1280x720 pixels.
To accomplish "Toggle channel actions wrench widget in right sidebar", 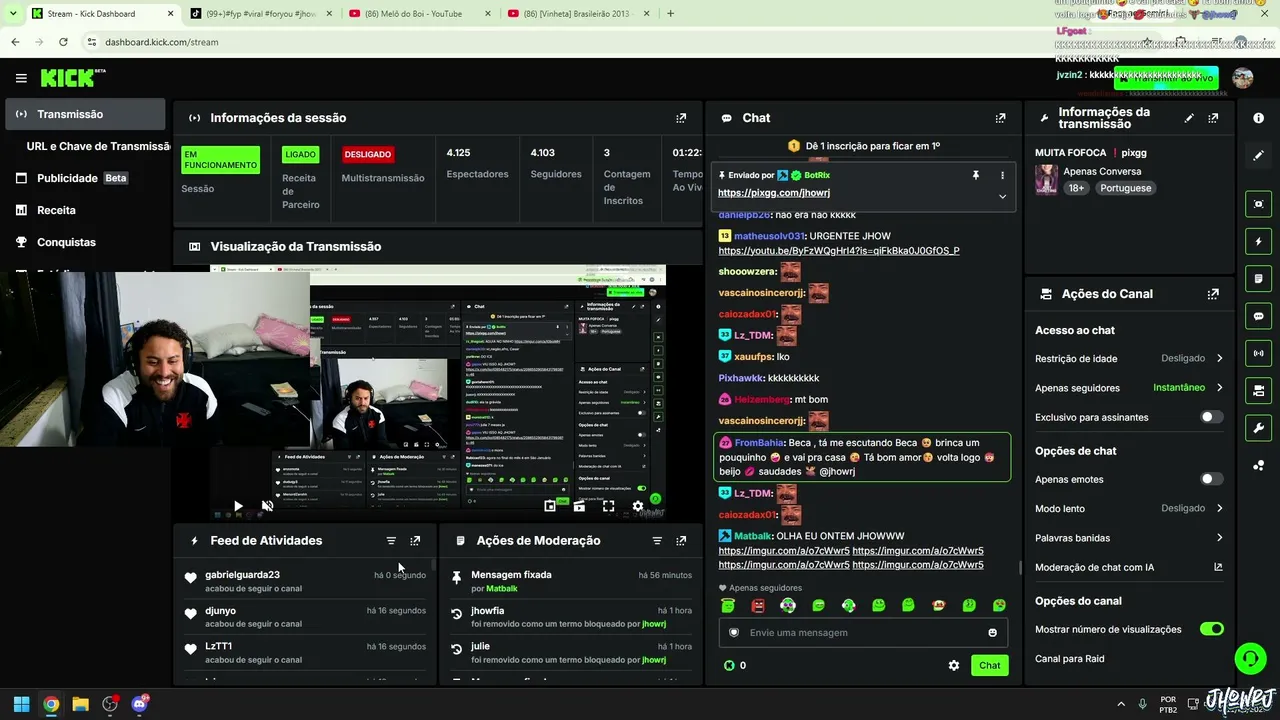I will 1259,428.
